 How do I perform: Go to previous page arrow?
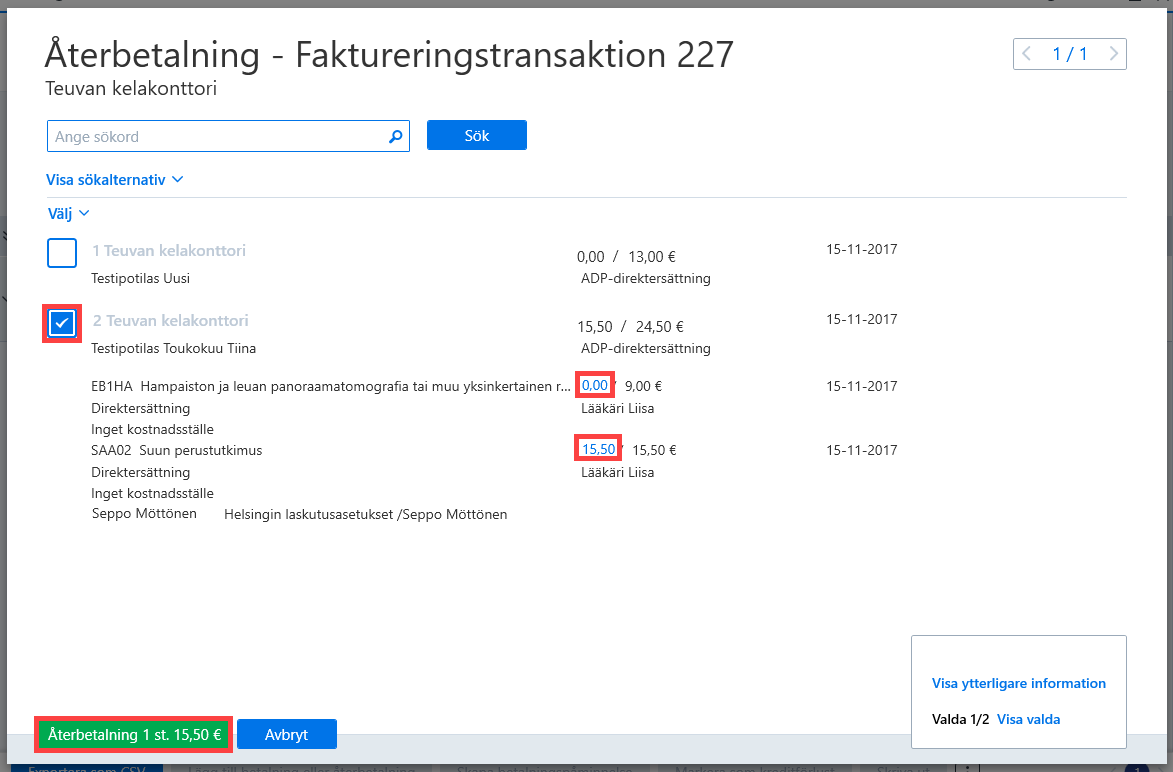coord(1027,54)
